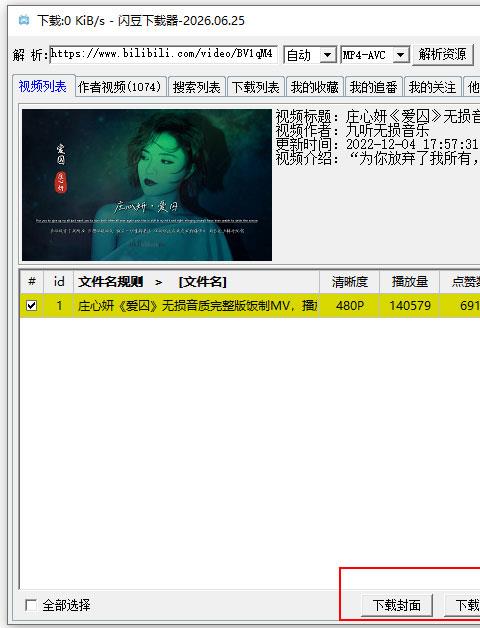Select the 庄心妍《爱囚》file name cell
The image size is (480, 628).
(196, 306)
